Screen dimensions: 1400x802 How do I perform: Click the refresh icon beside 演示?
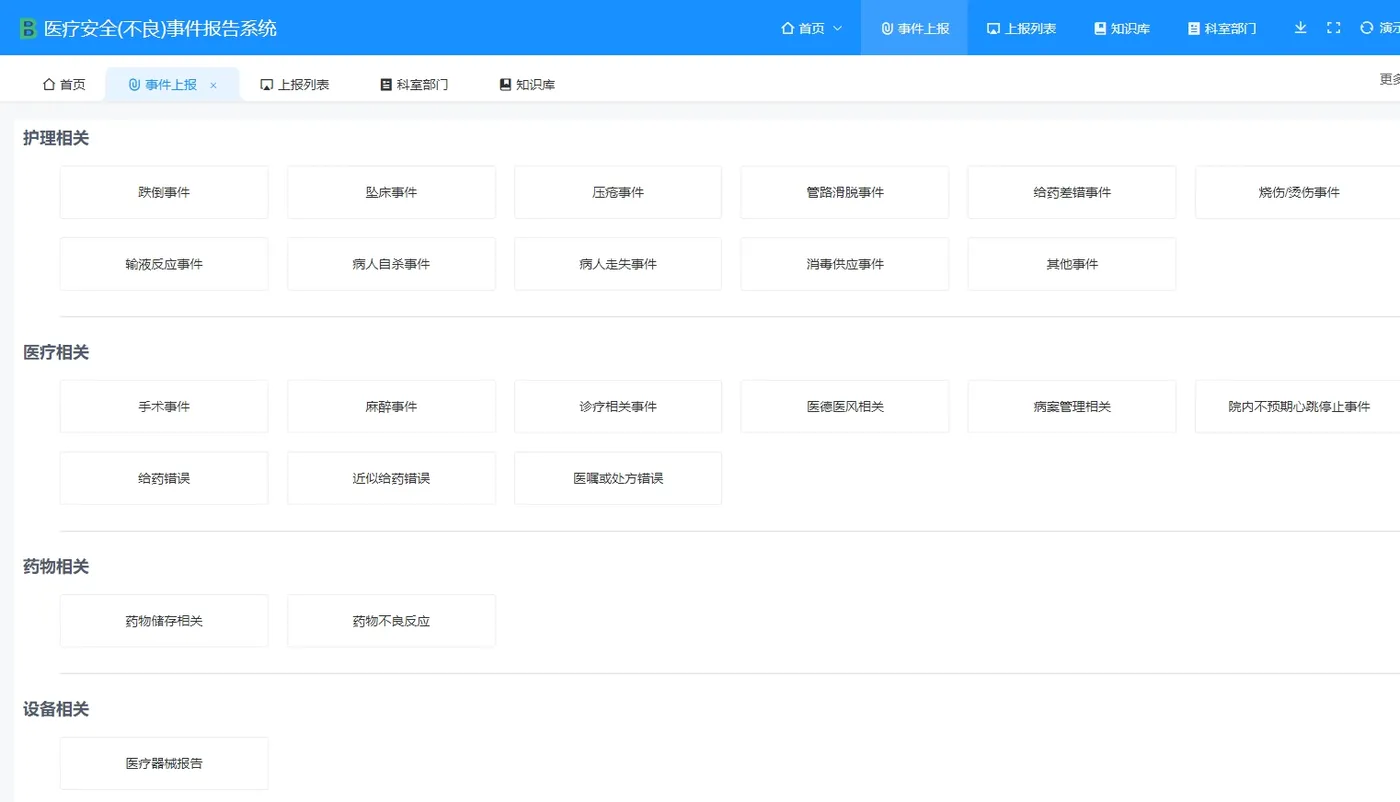click(1365, 28)
